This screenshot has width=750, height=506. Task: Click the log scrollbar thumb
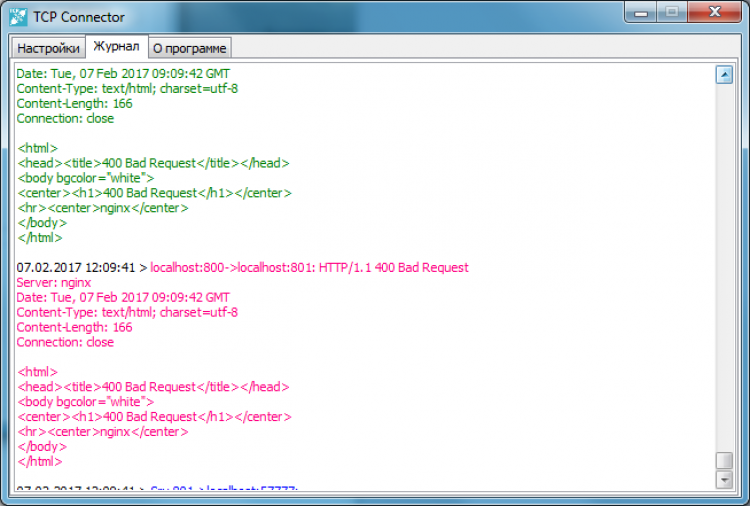pyautogui.click(x=724, y=461)
